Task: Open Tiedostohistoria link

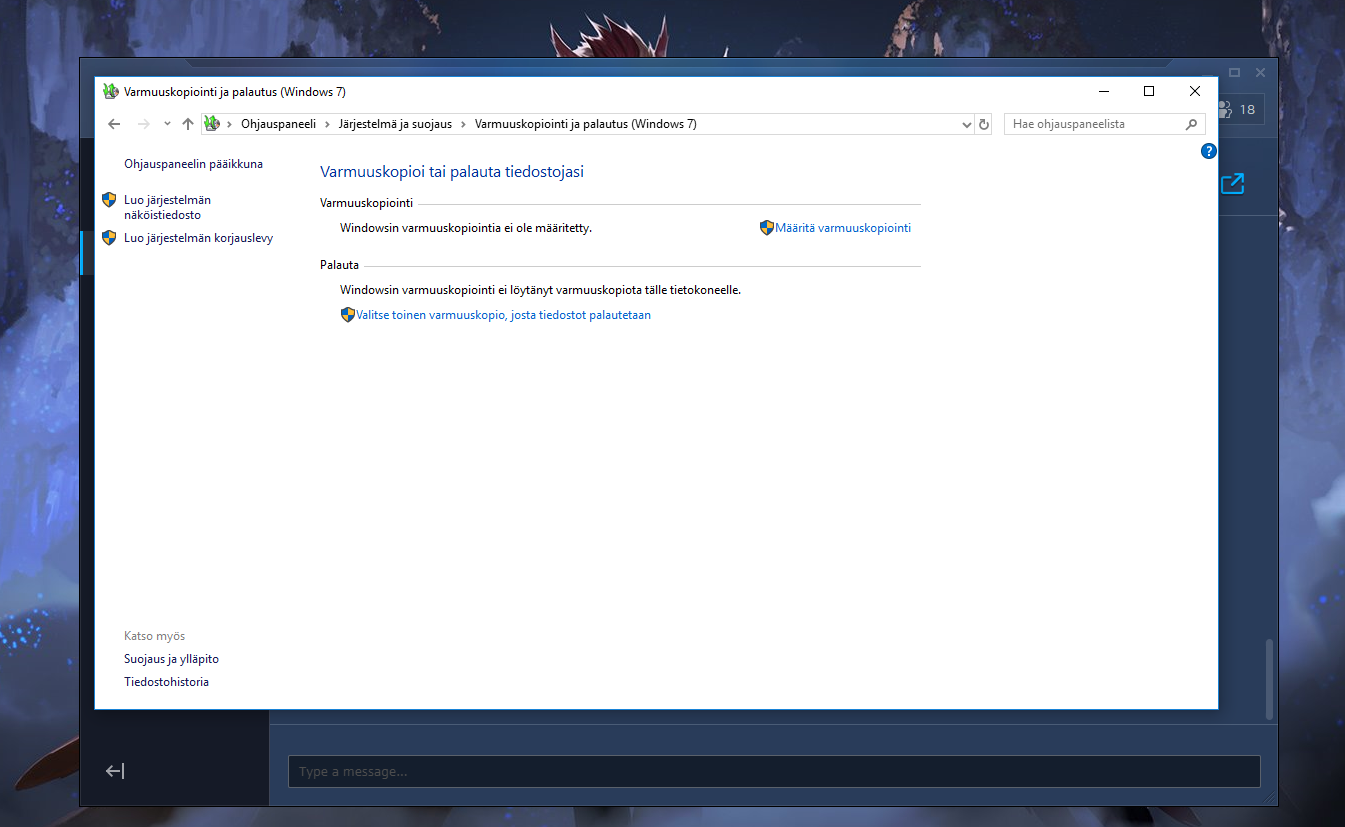Action: tap(166, 682)
